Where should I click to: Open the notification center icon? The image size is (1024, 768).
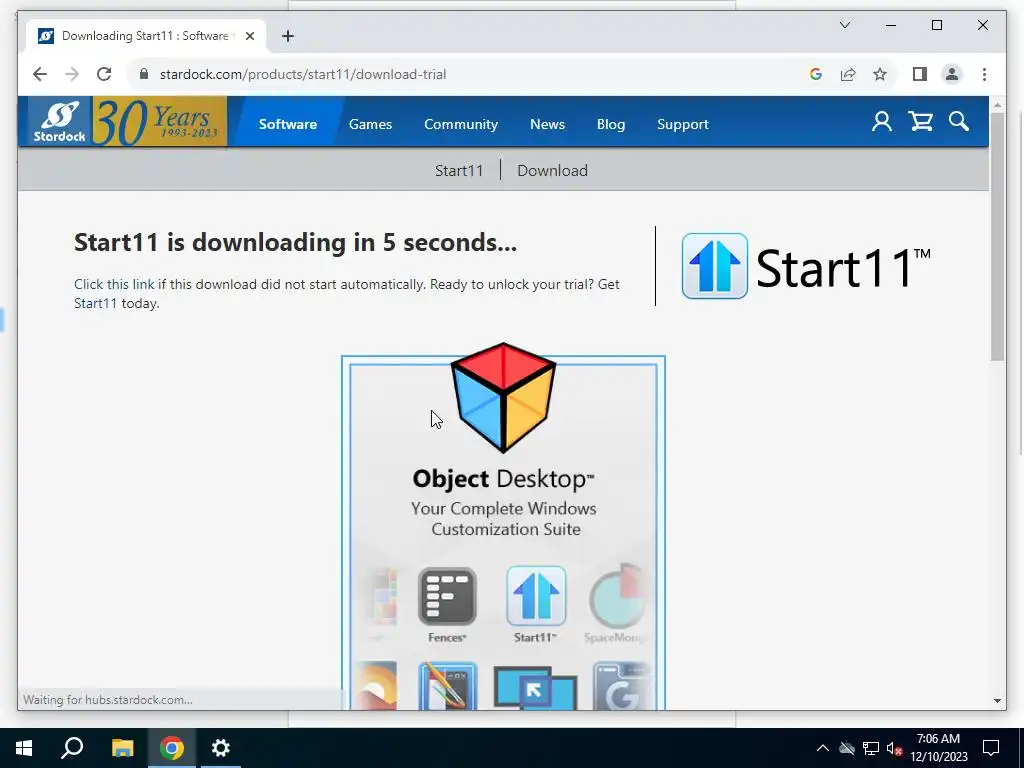coord(991,748)
